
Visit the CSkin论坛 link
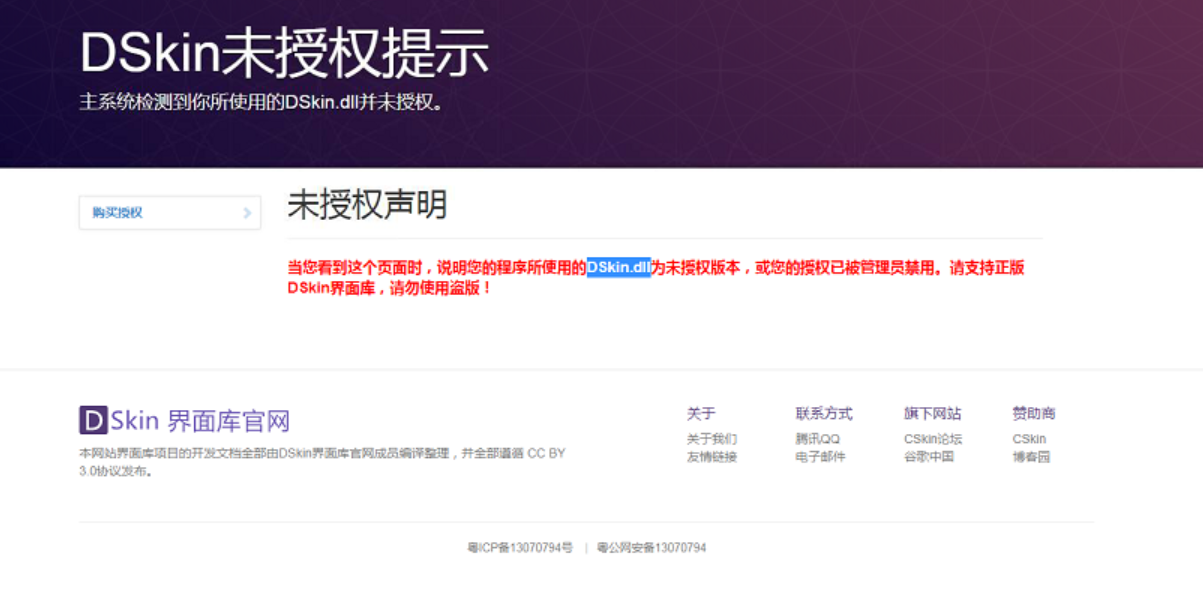point(933,439)
